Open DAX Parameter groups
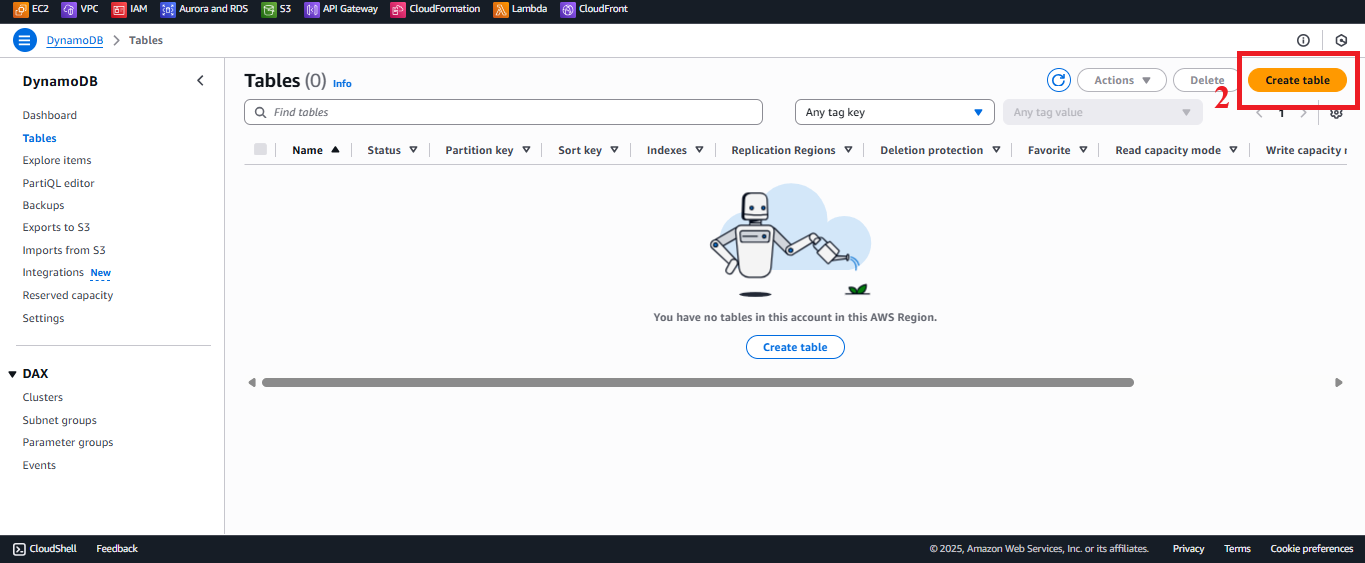Screen dimensions: 1365x563 pos(68,442)
